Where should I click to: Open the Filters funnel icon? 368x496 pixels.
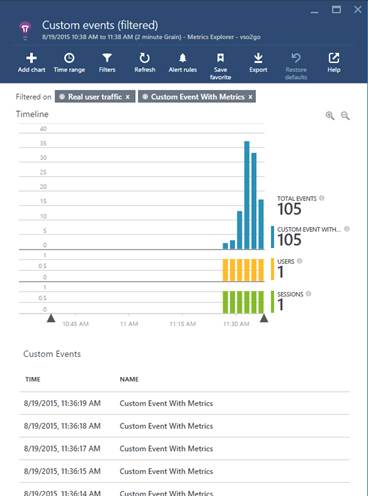point(107,58)
